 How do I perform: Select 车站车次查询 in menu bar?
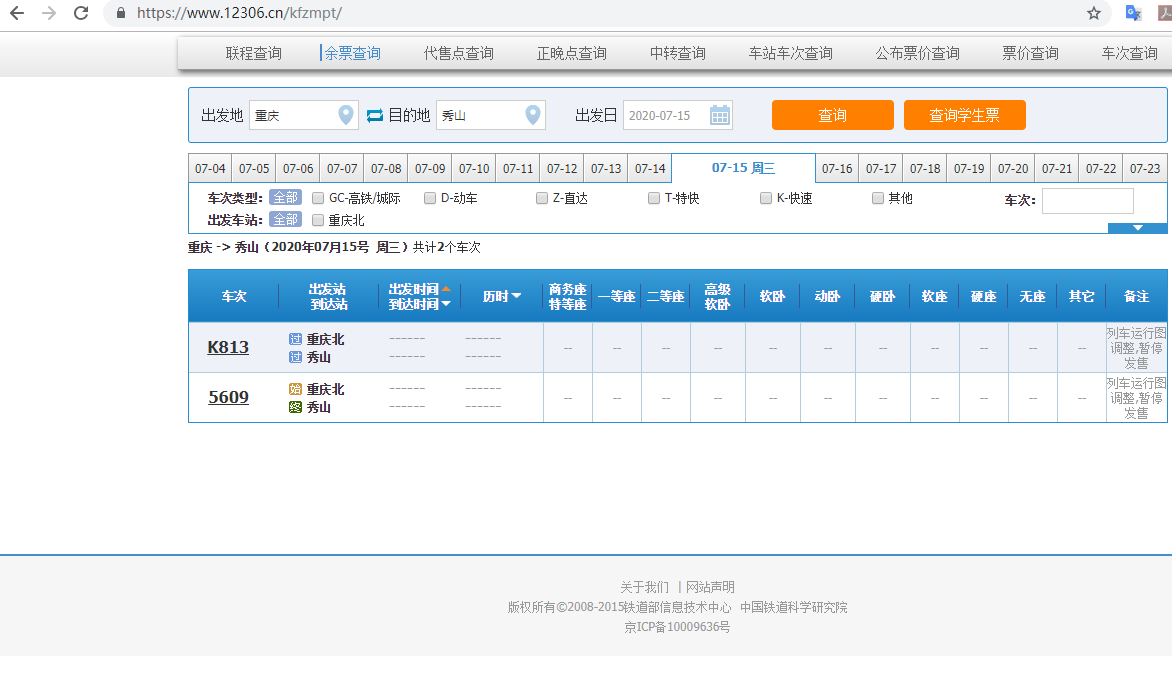point(790,53)
